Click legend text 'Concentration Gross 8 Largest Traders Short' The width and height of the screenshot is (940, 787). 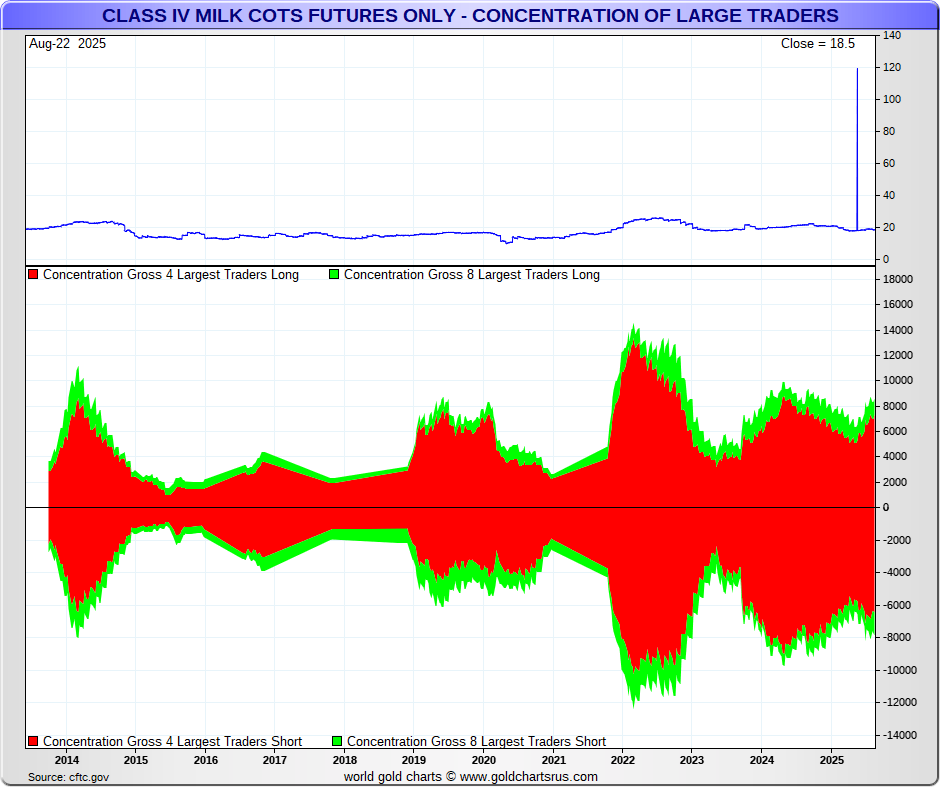(477, 741)
